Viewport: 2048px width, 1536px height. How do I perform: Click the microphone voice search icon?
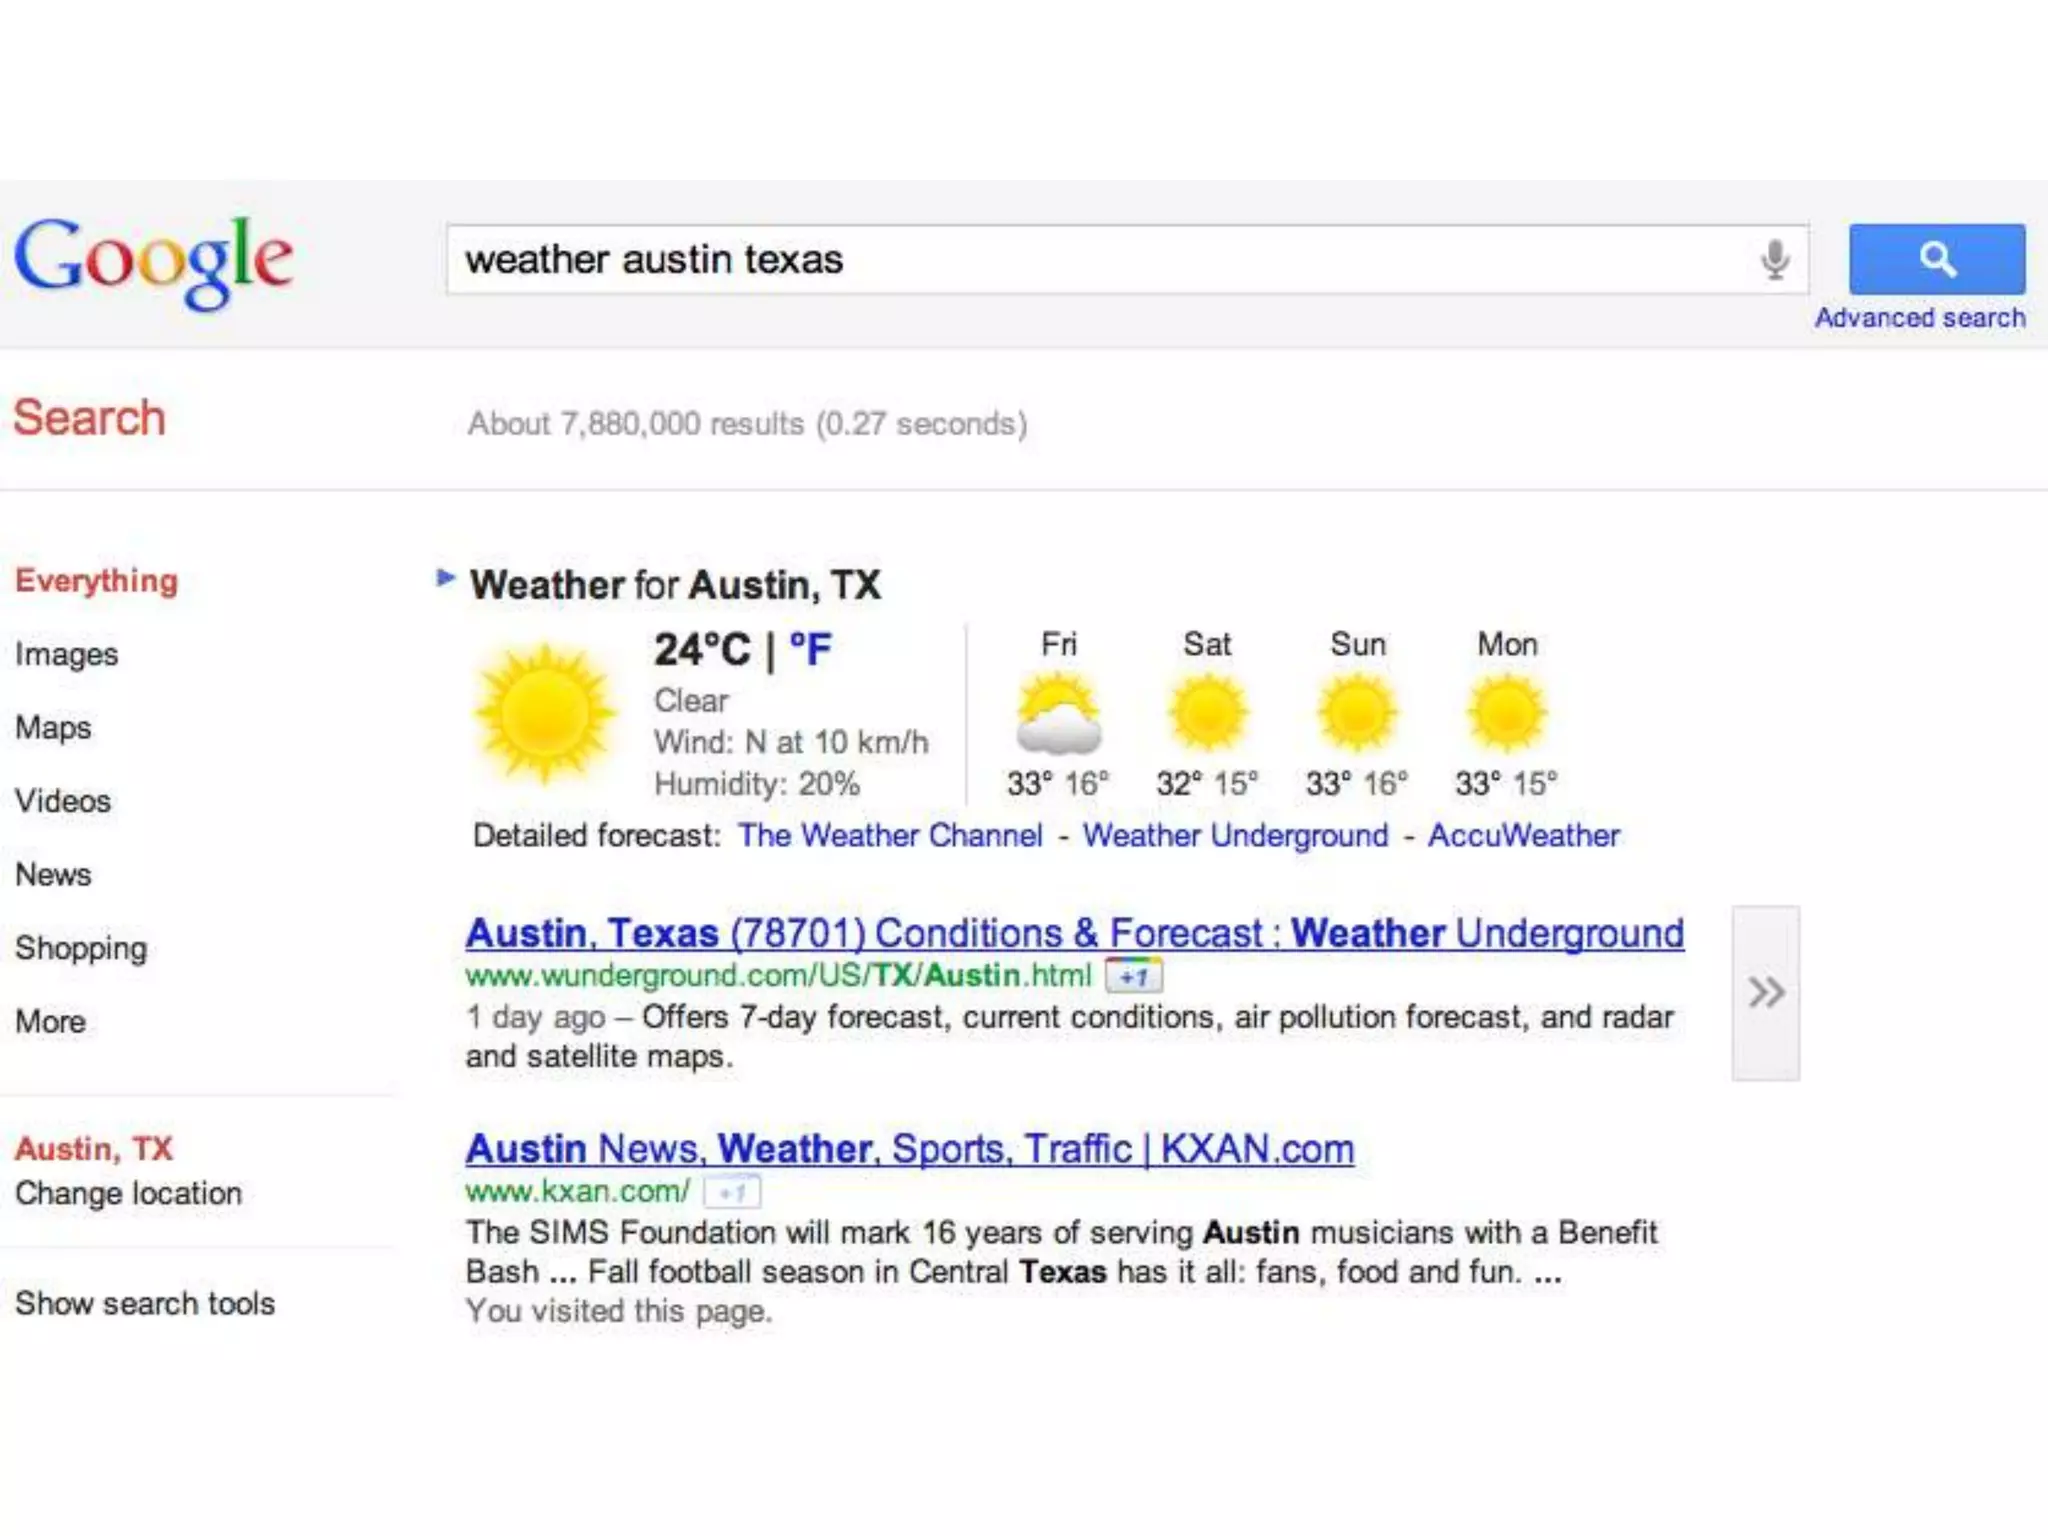[1775, 260]
